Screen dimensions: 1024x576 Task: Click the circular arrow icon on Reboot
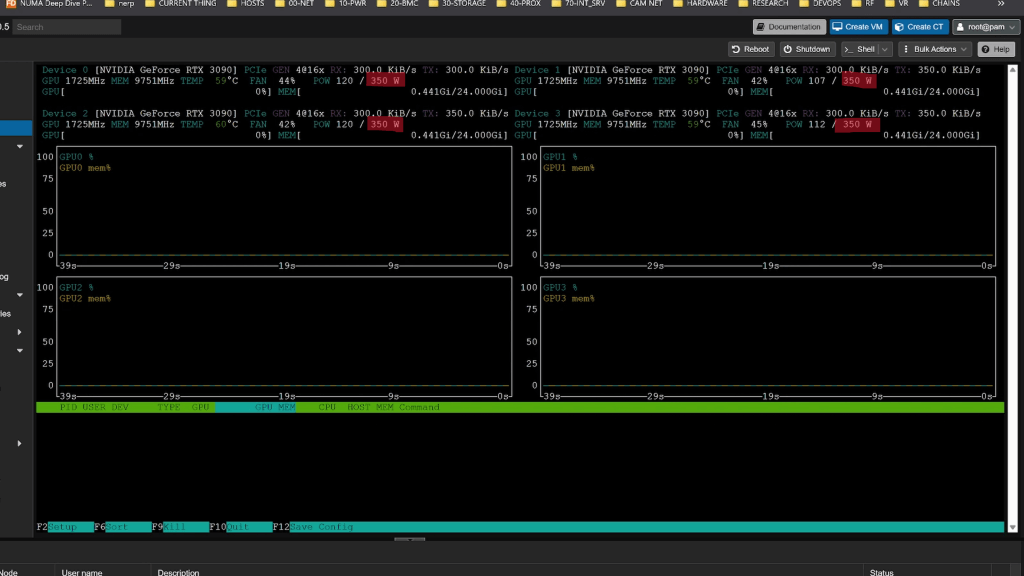pyautogui.click(x=736, y=48)
